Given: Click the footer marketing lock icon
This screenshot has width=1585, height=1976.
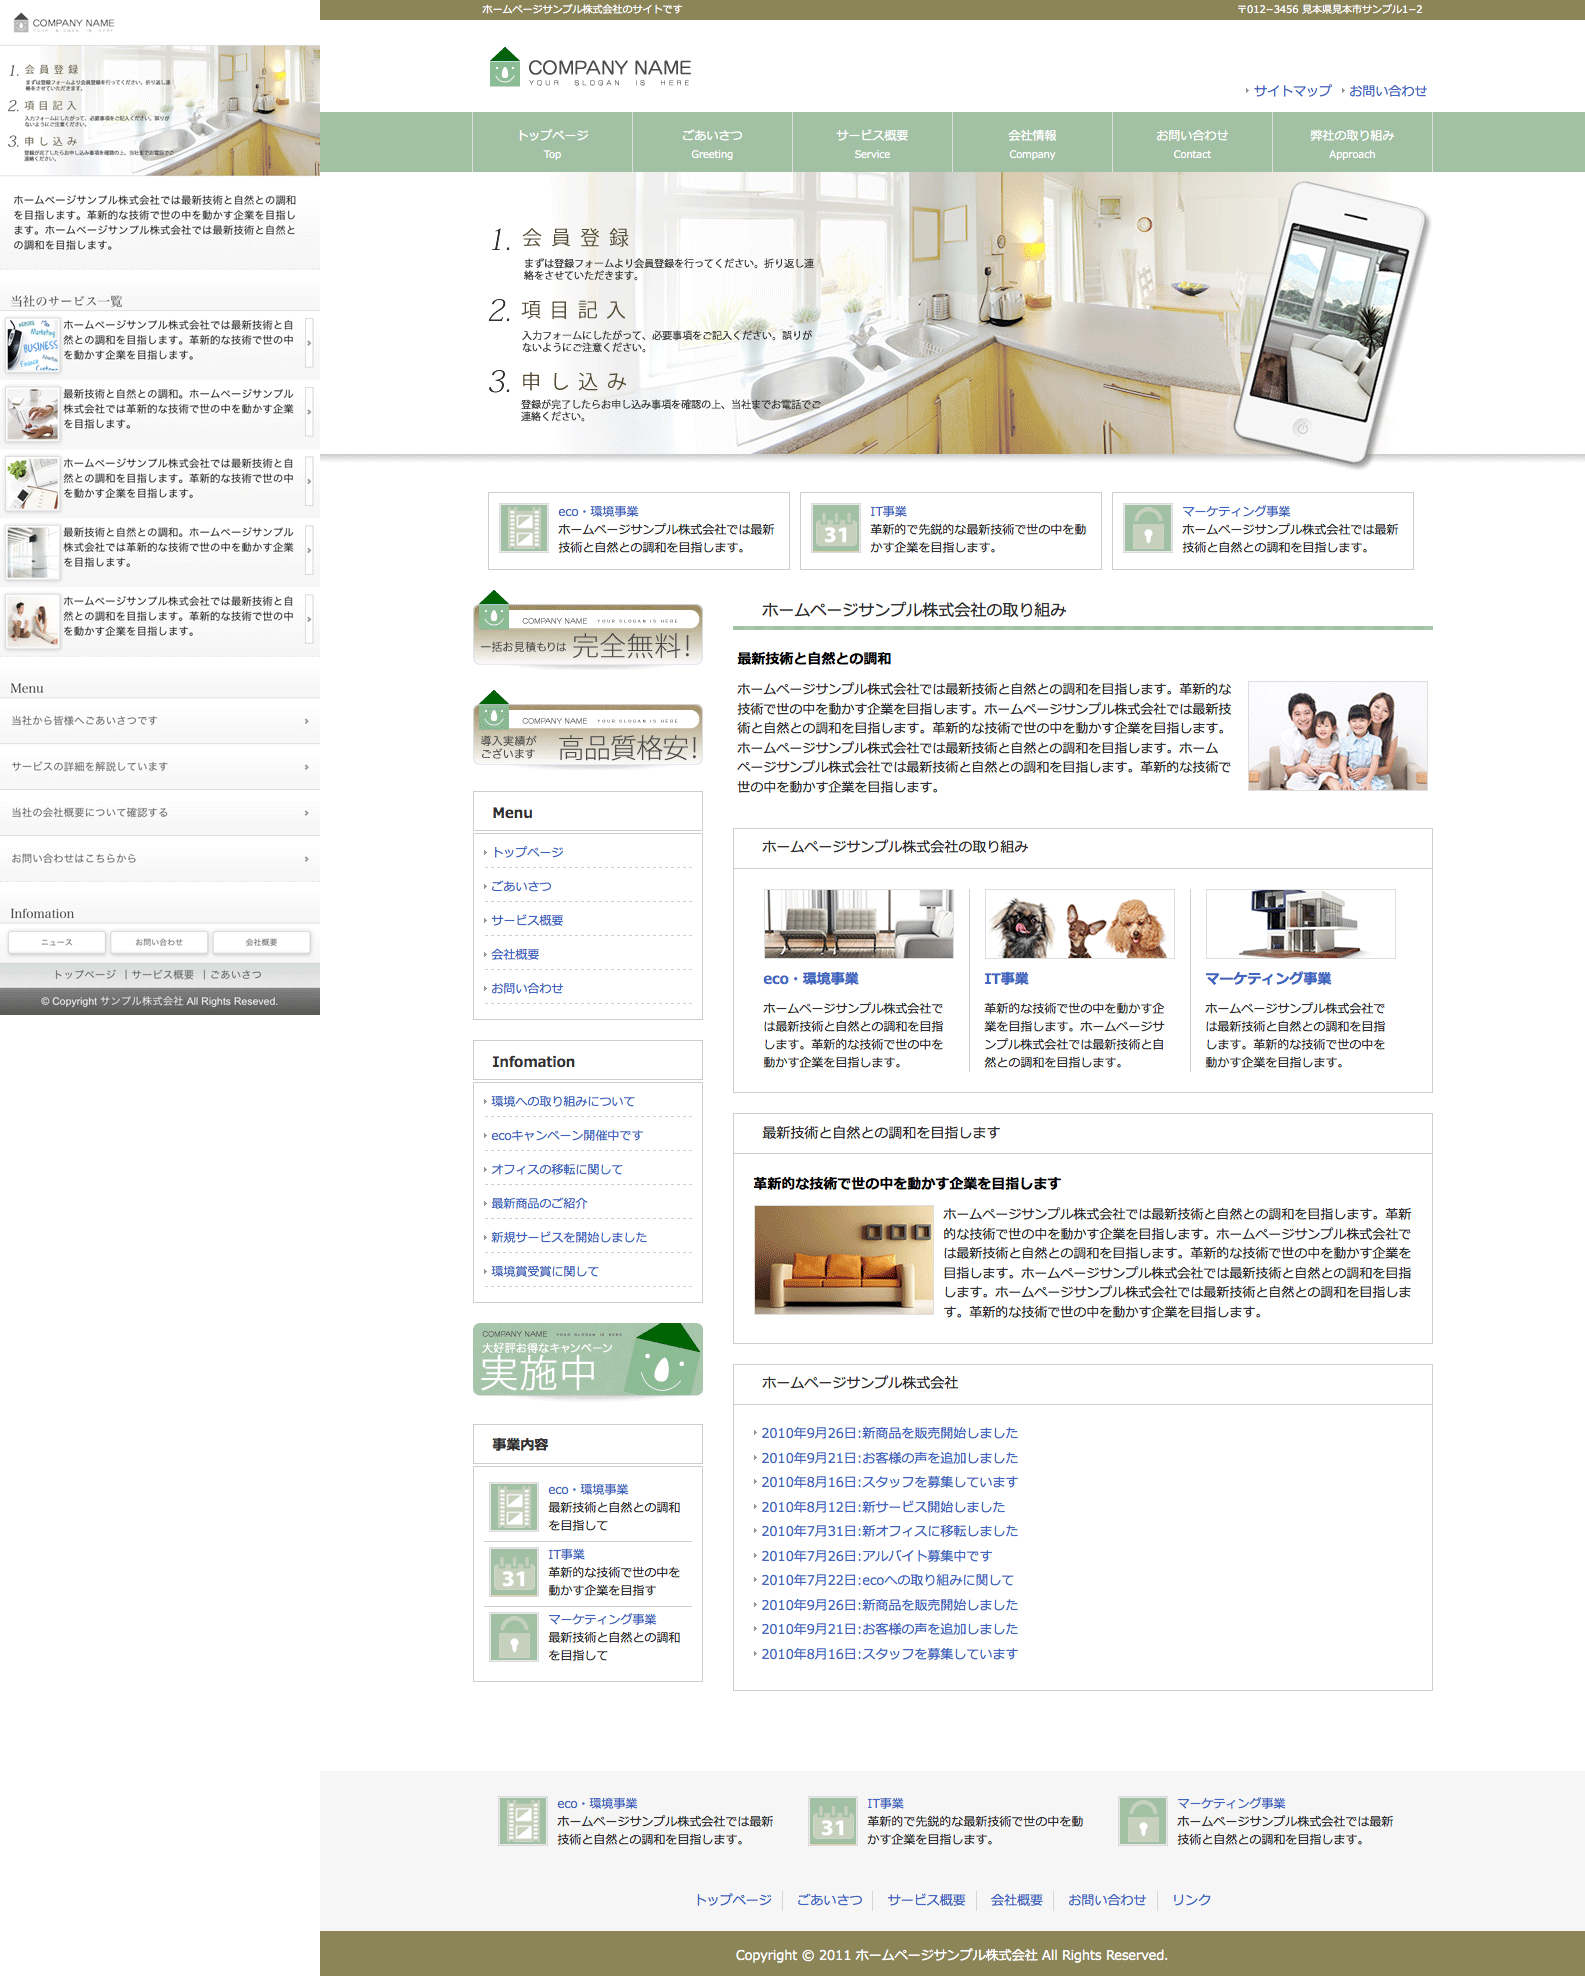Looking at the screenshot, I should pos(1143,1821).
